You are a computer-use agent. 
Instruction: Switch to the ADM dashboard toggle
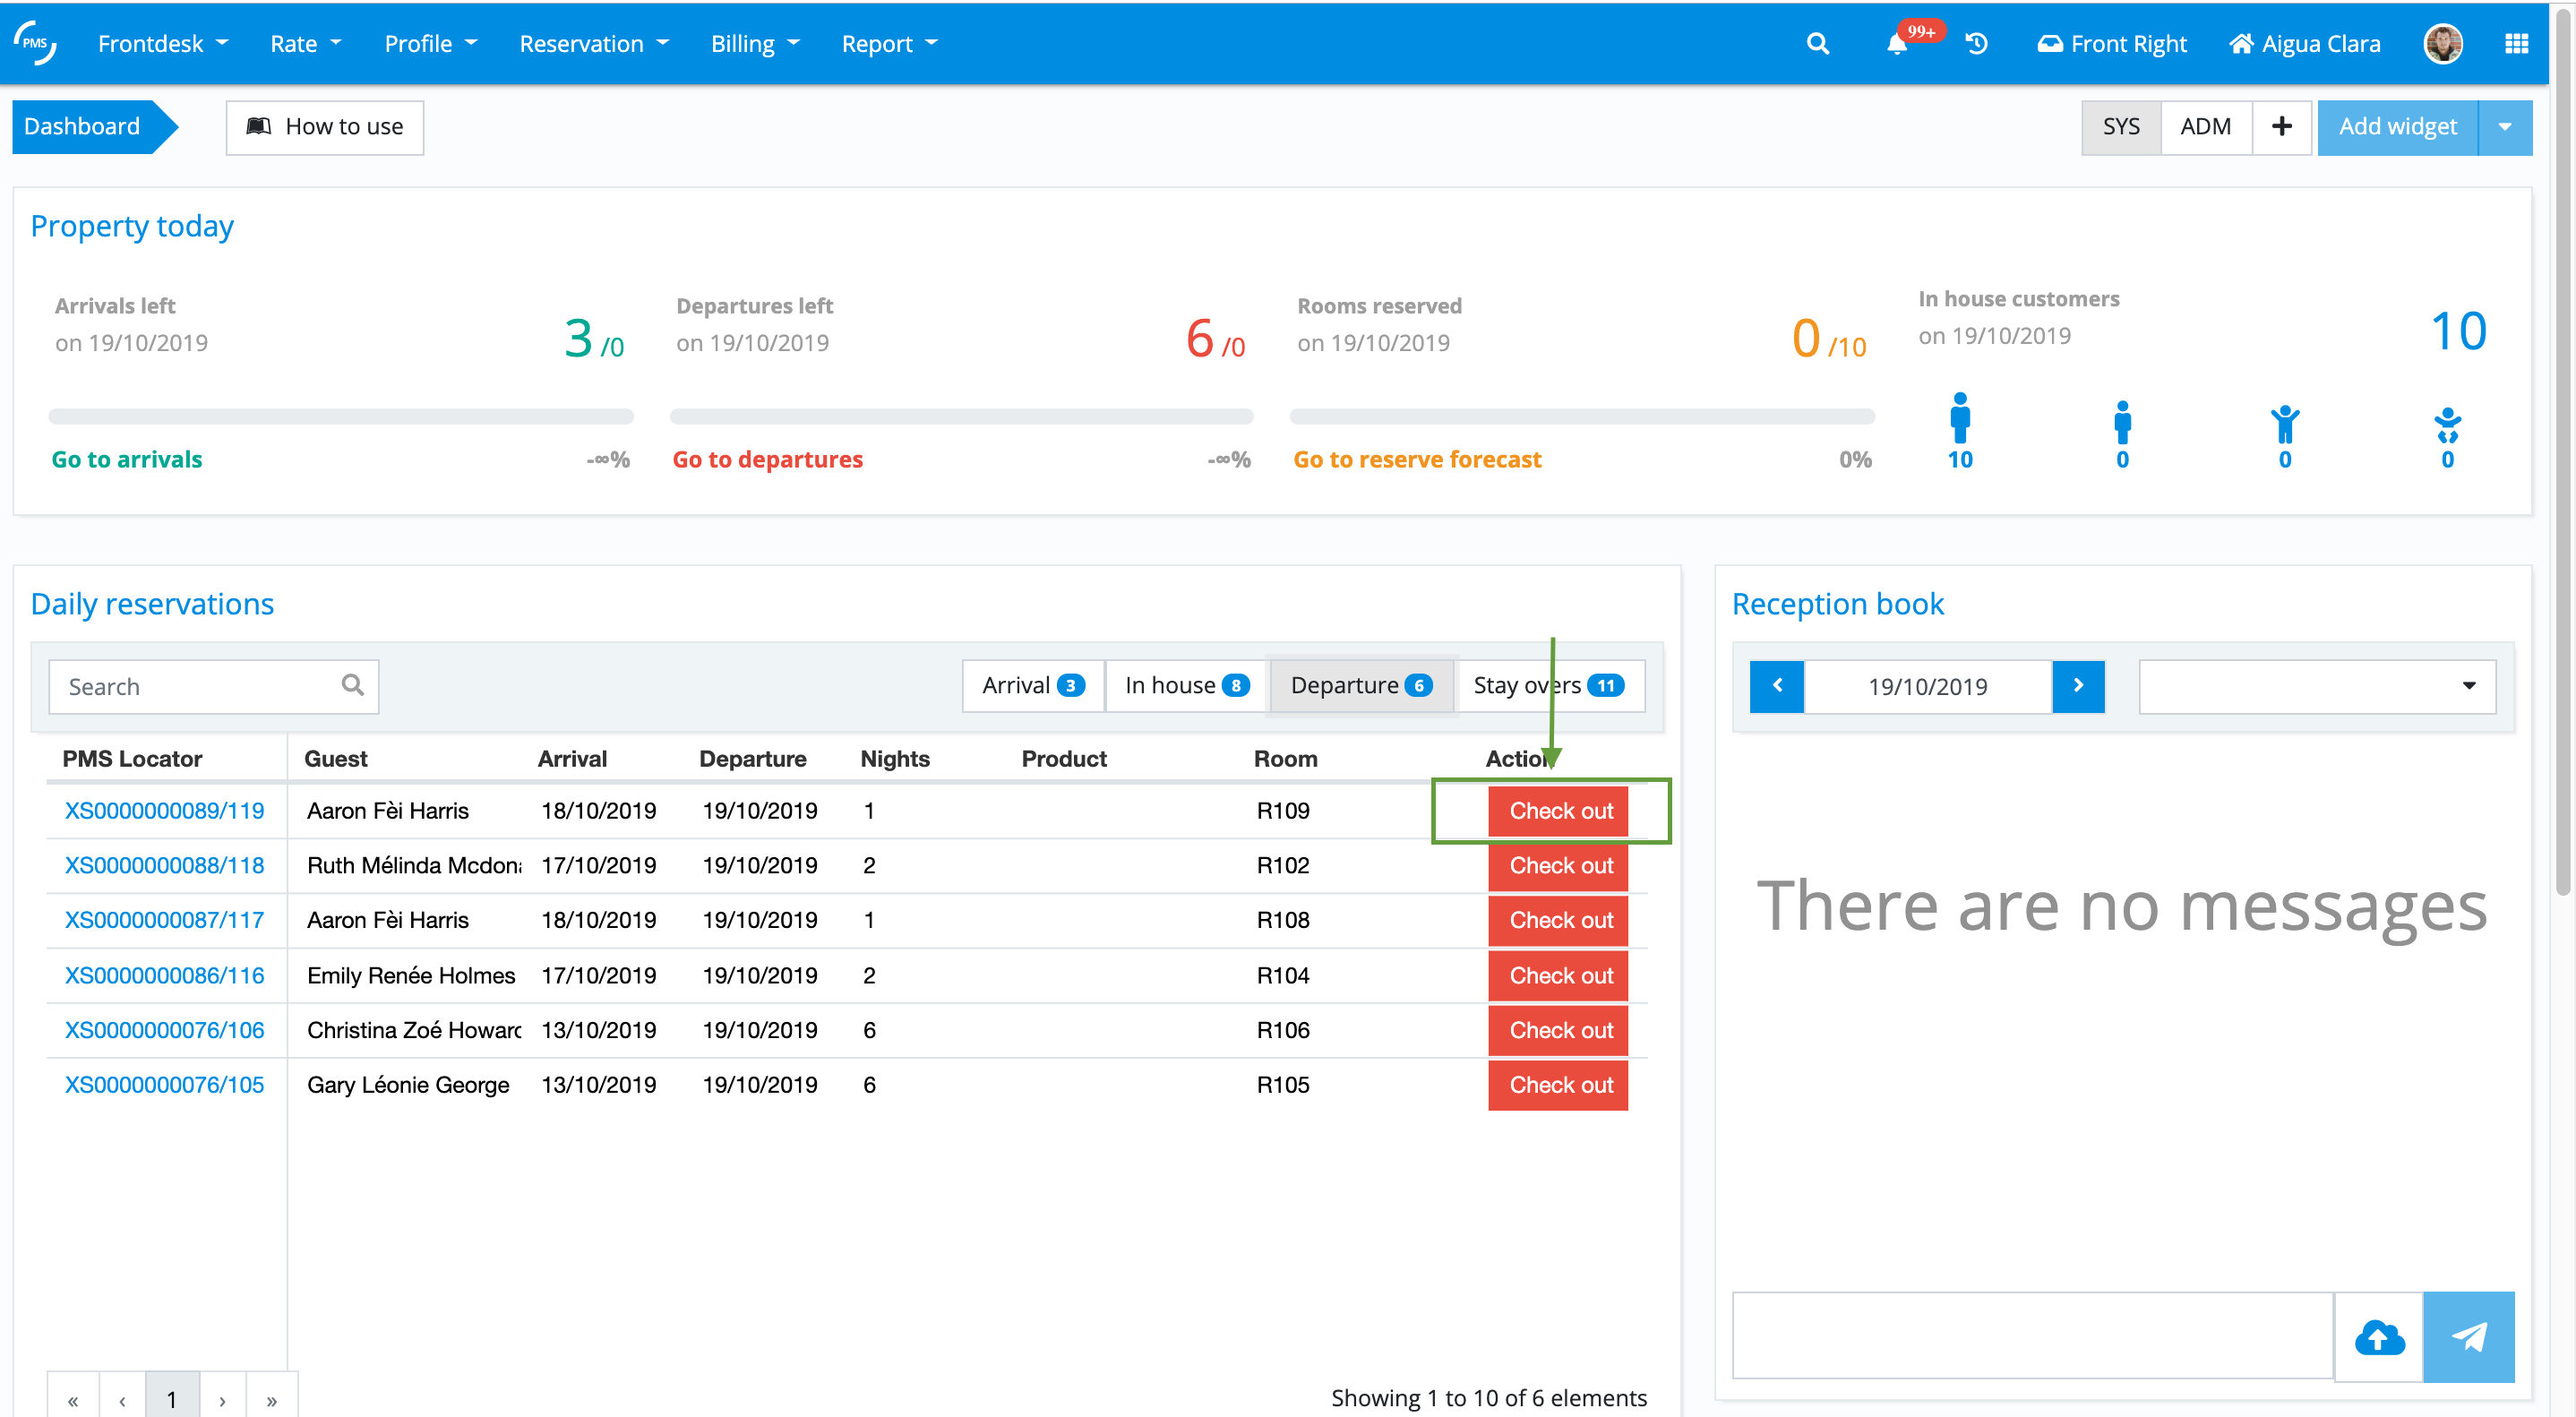(x=2205, y=127)
